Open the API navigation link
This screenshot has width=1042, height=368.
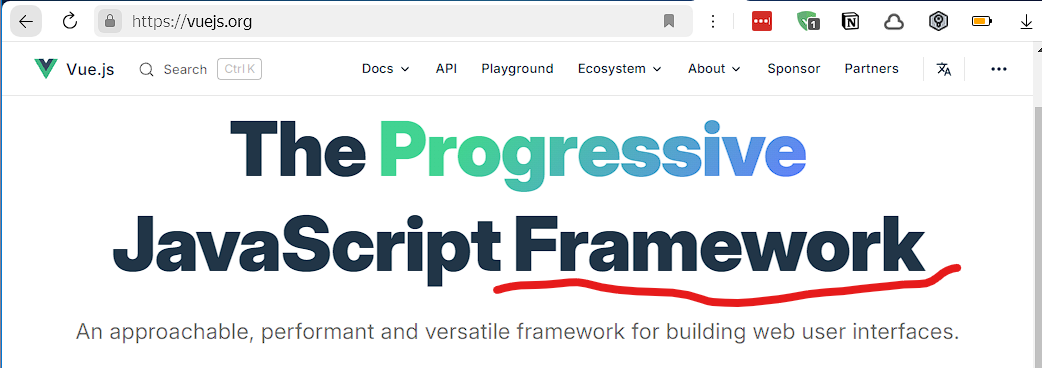(x=446, y=68)
